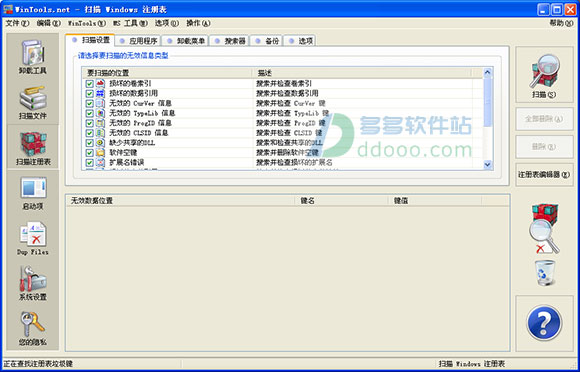Disable the 软件空键 checkbox
The height and width of the screenshot is (372, 580).
(x=89, y=153)
